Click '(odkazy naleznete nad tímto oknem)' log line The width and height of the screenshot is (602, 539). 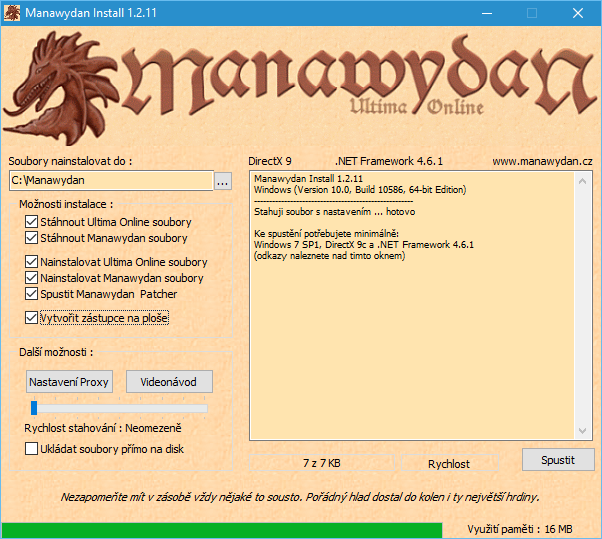pyautogui.click(x=329, y=256)
